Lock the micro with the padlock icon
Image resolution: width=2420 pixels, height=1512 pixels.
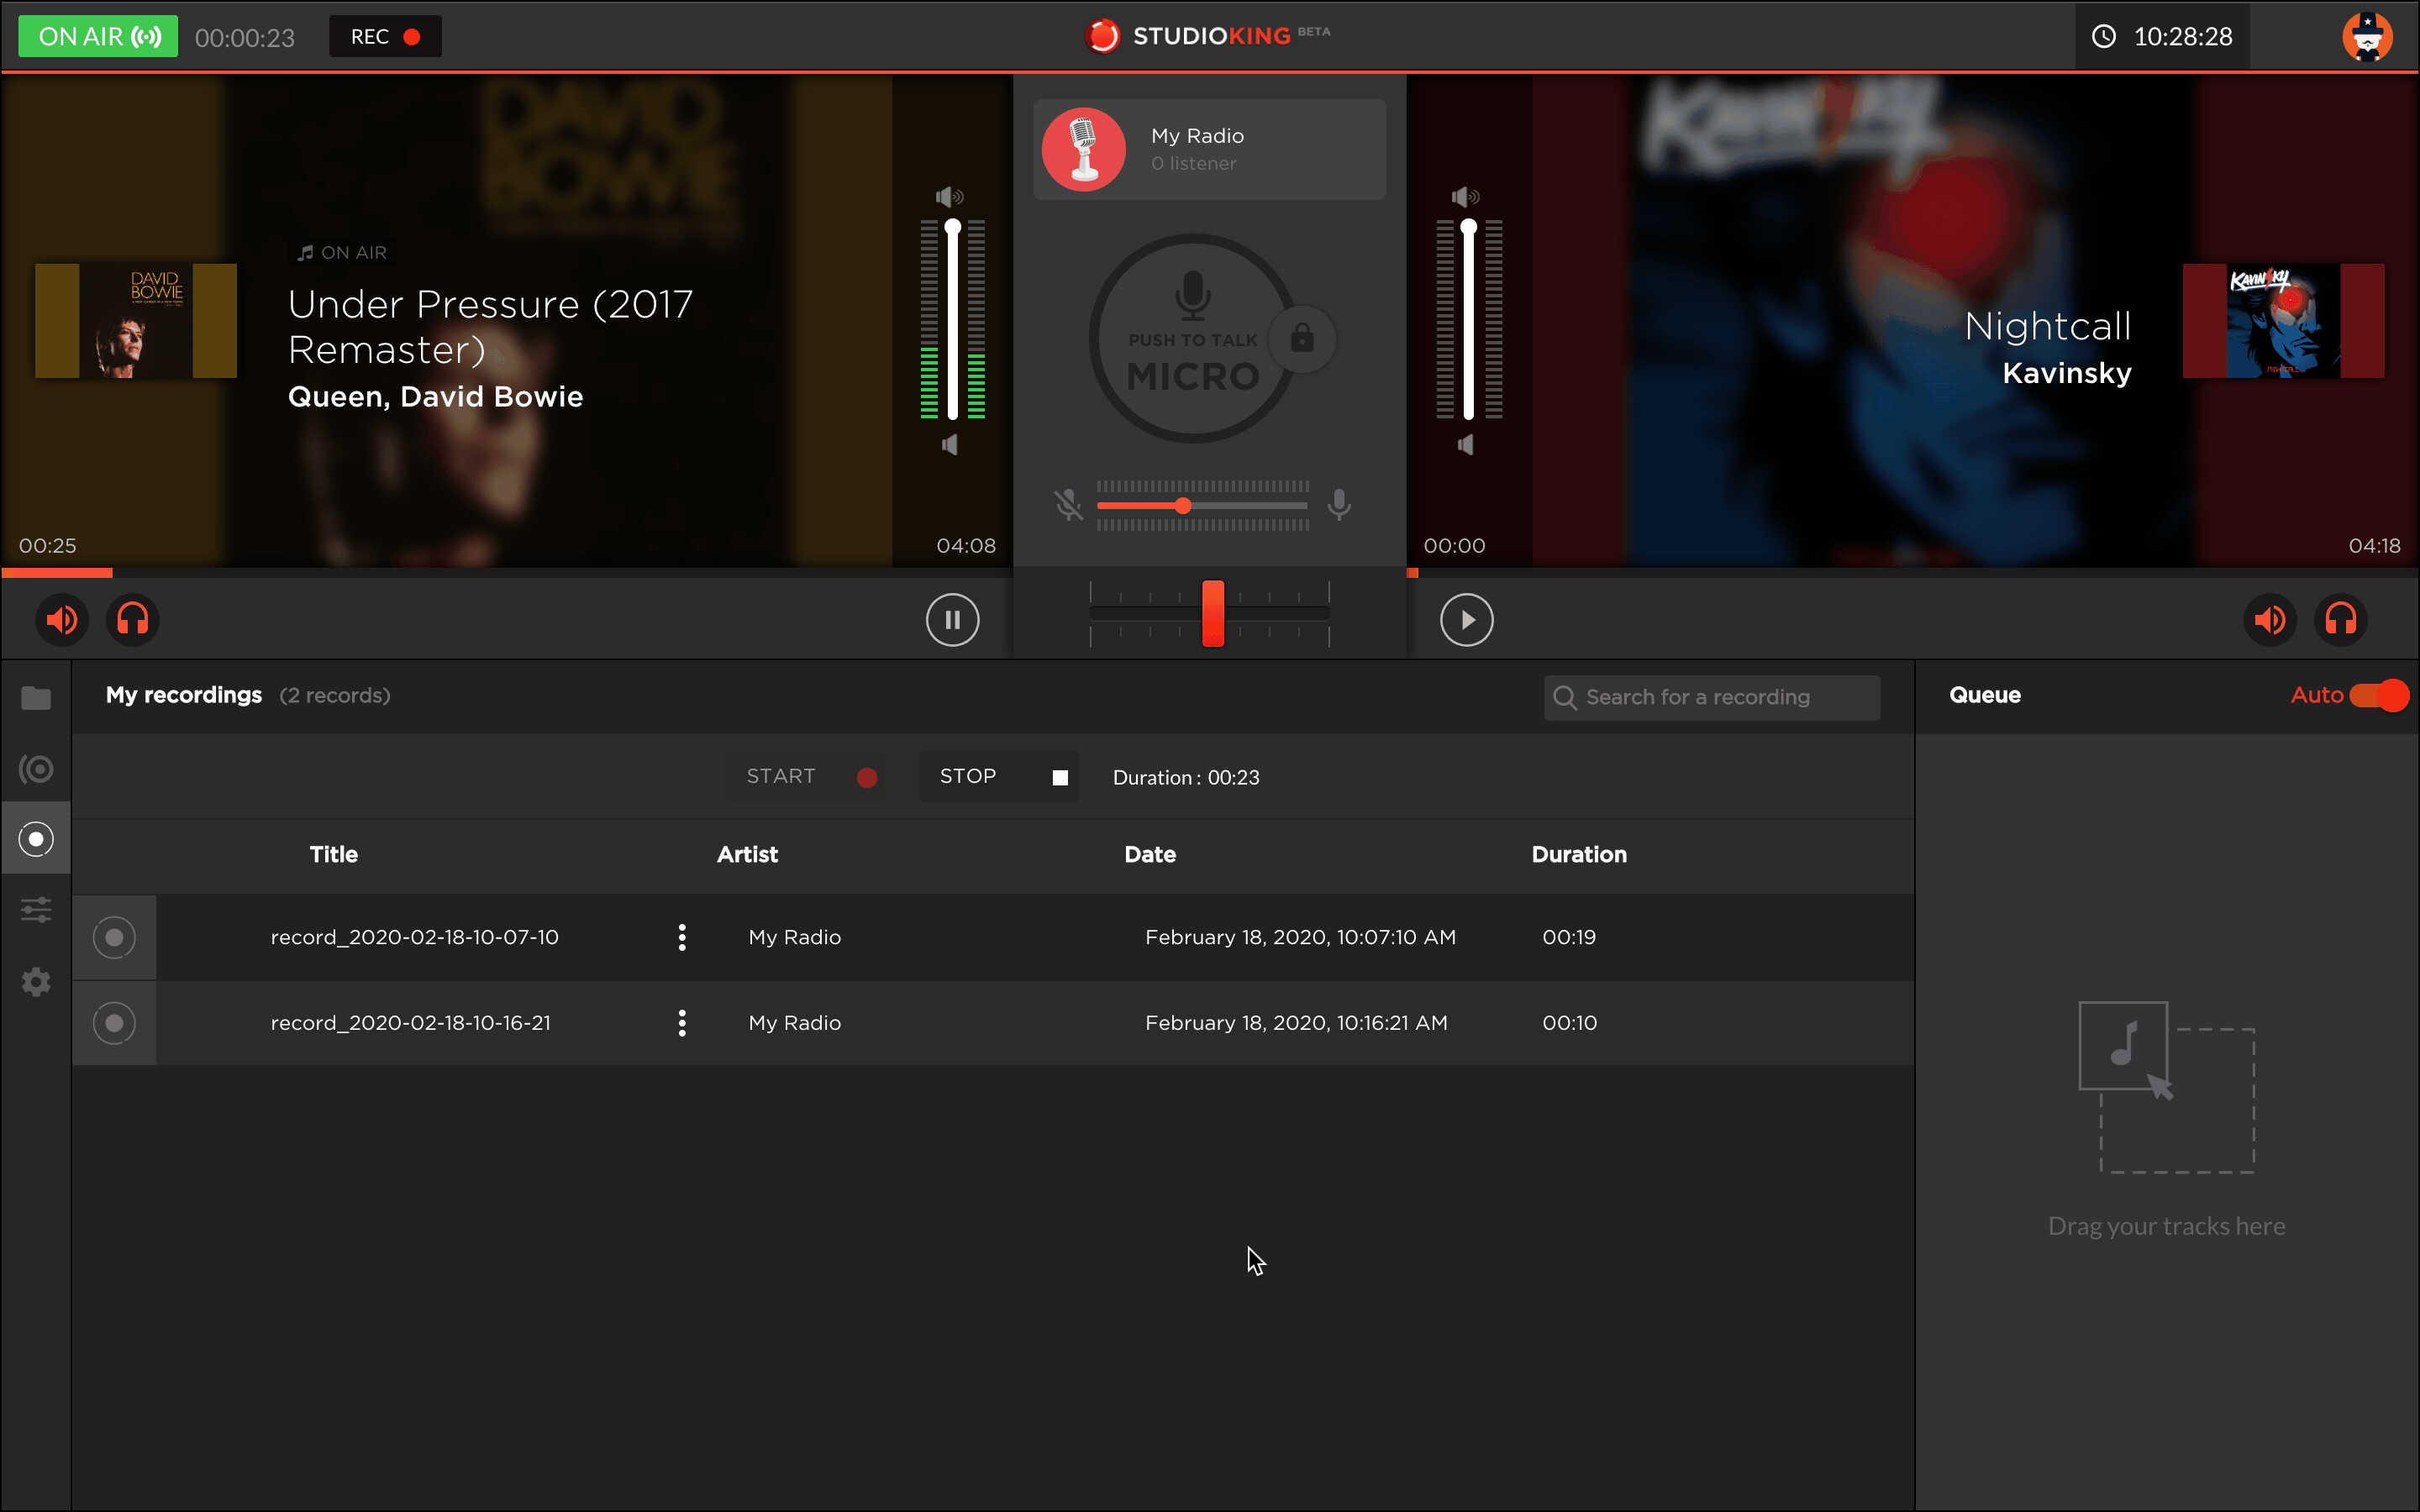pyautogui.click(x=1301, y=338)
